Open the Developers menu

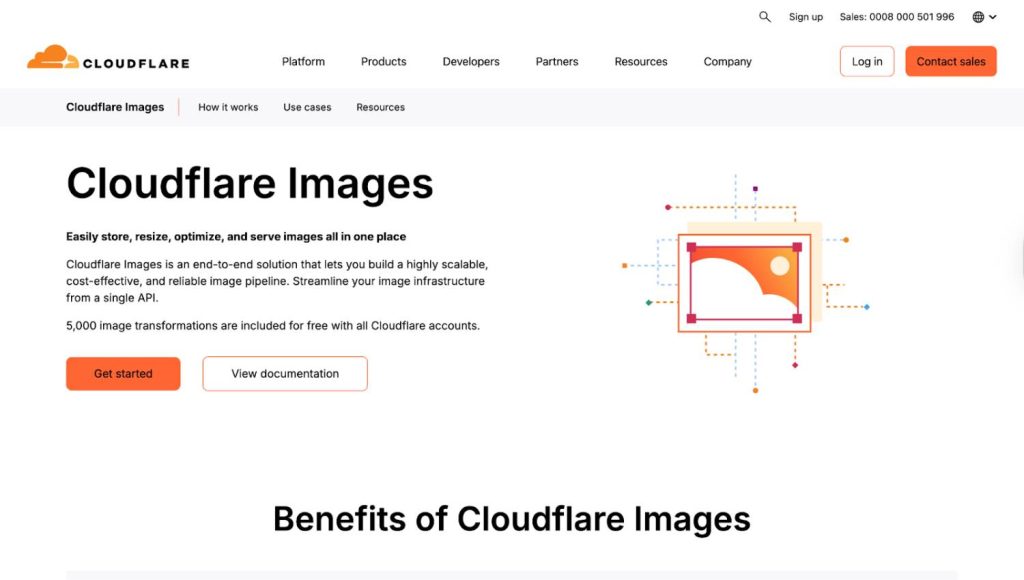click(470, 61)
